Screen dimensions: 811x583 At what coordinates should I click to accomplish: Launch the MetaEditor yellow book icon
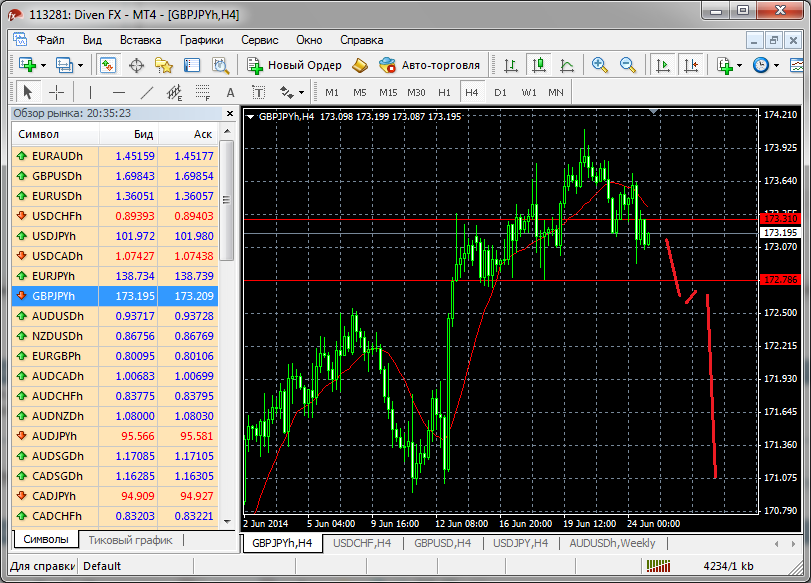point(359,65)
